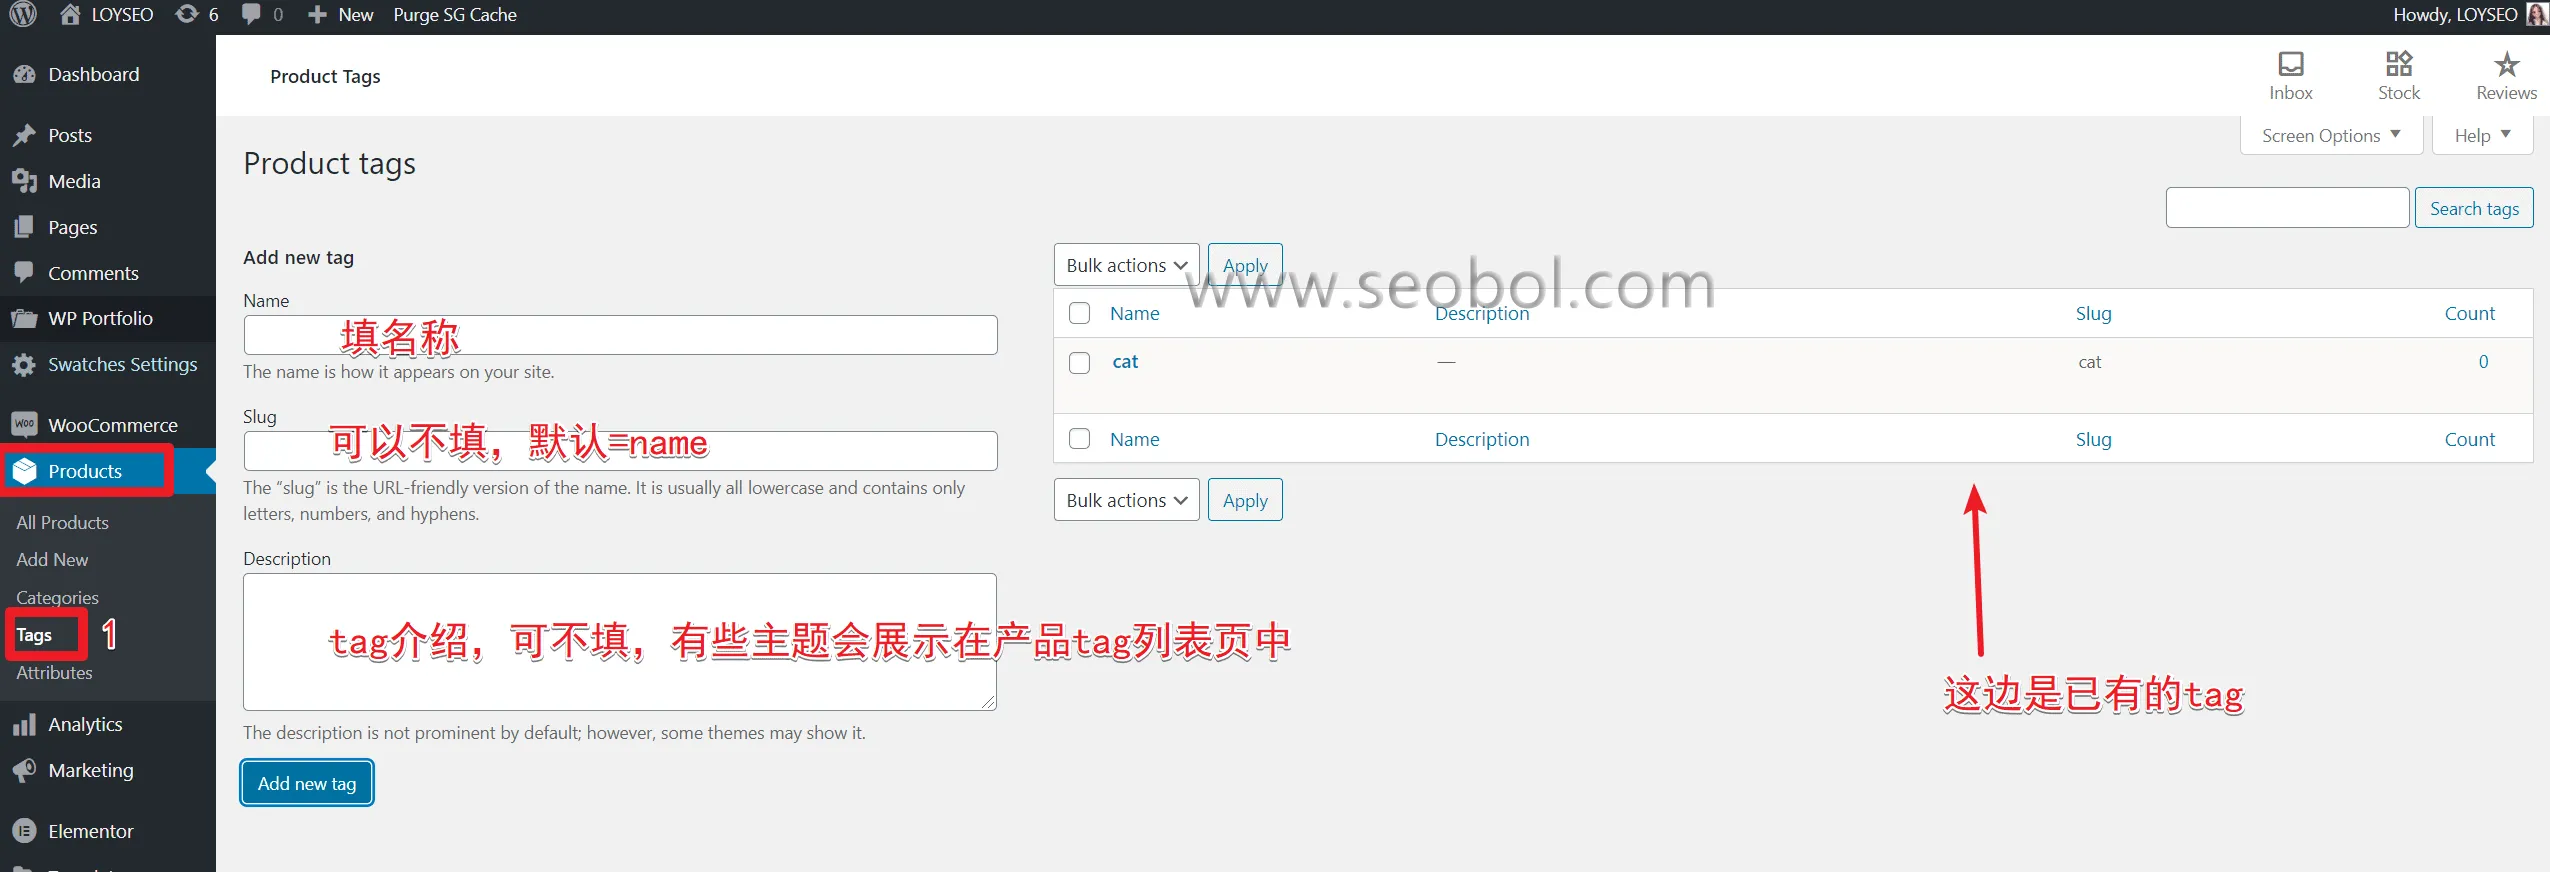Click the WP Portfolio folder icon
The image size is (2550, 872).
[x=24, y=318]
